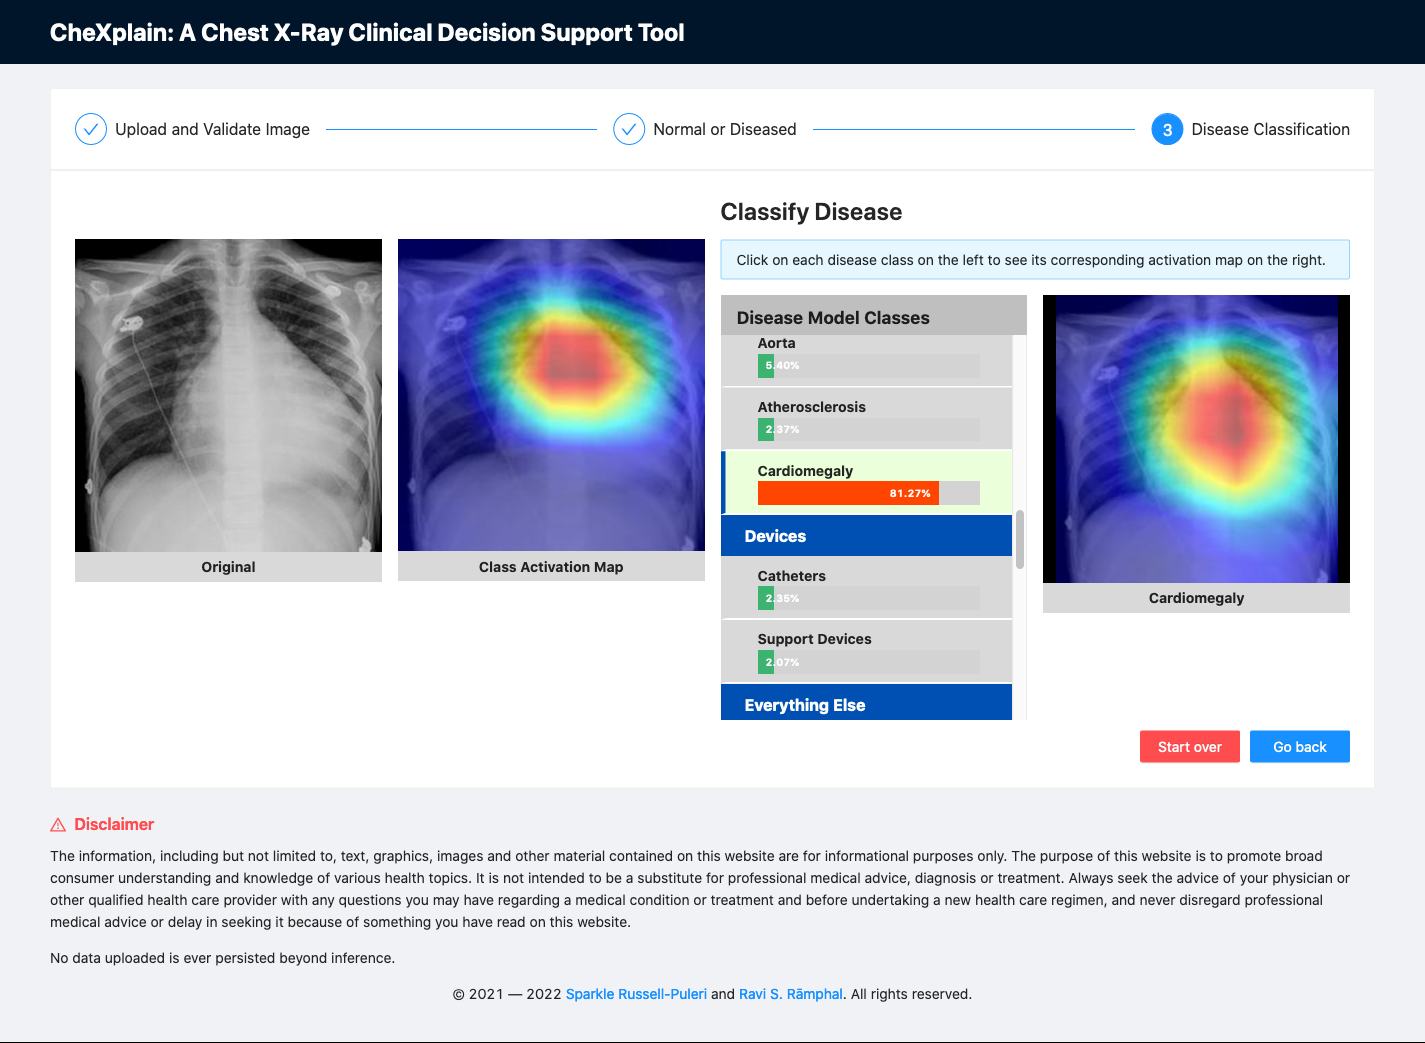
Task: Click the disease class list scrollbar
Action: tap(1020, 540)
